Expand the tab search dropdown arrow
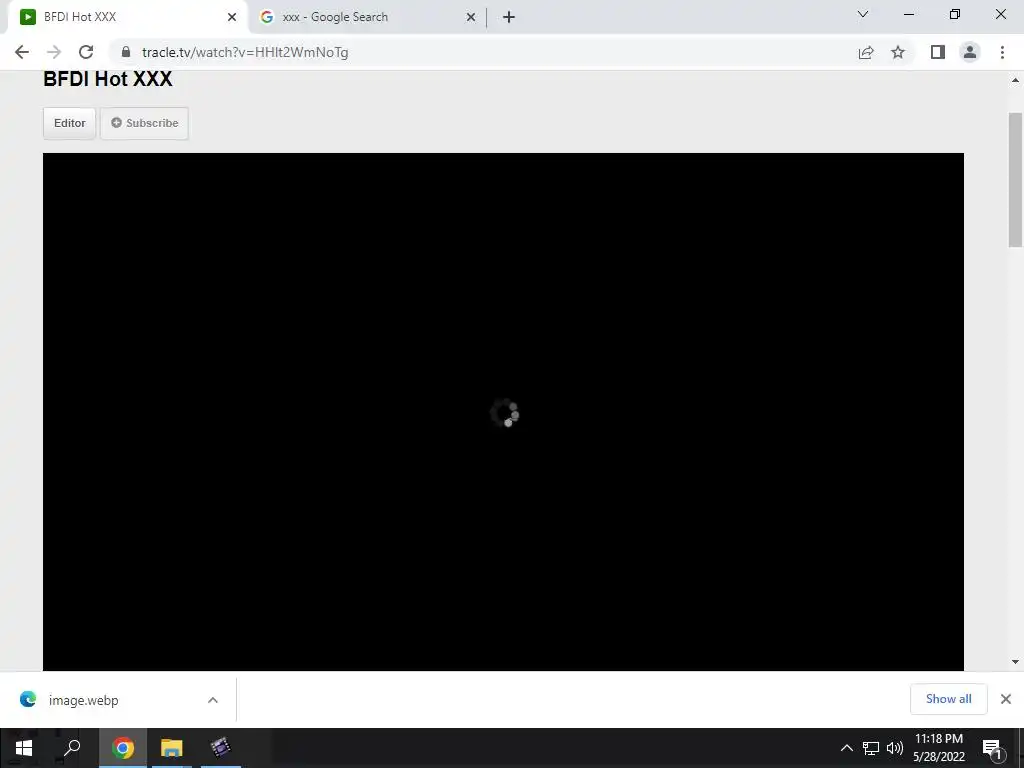 [x=863, y=14]
